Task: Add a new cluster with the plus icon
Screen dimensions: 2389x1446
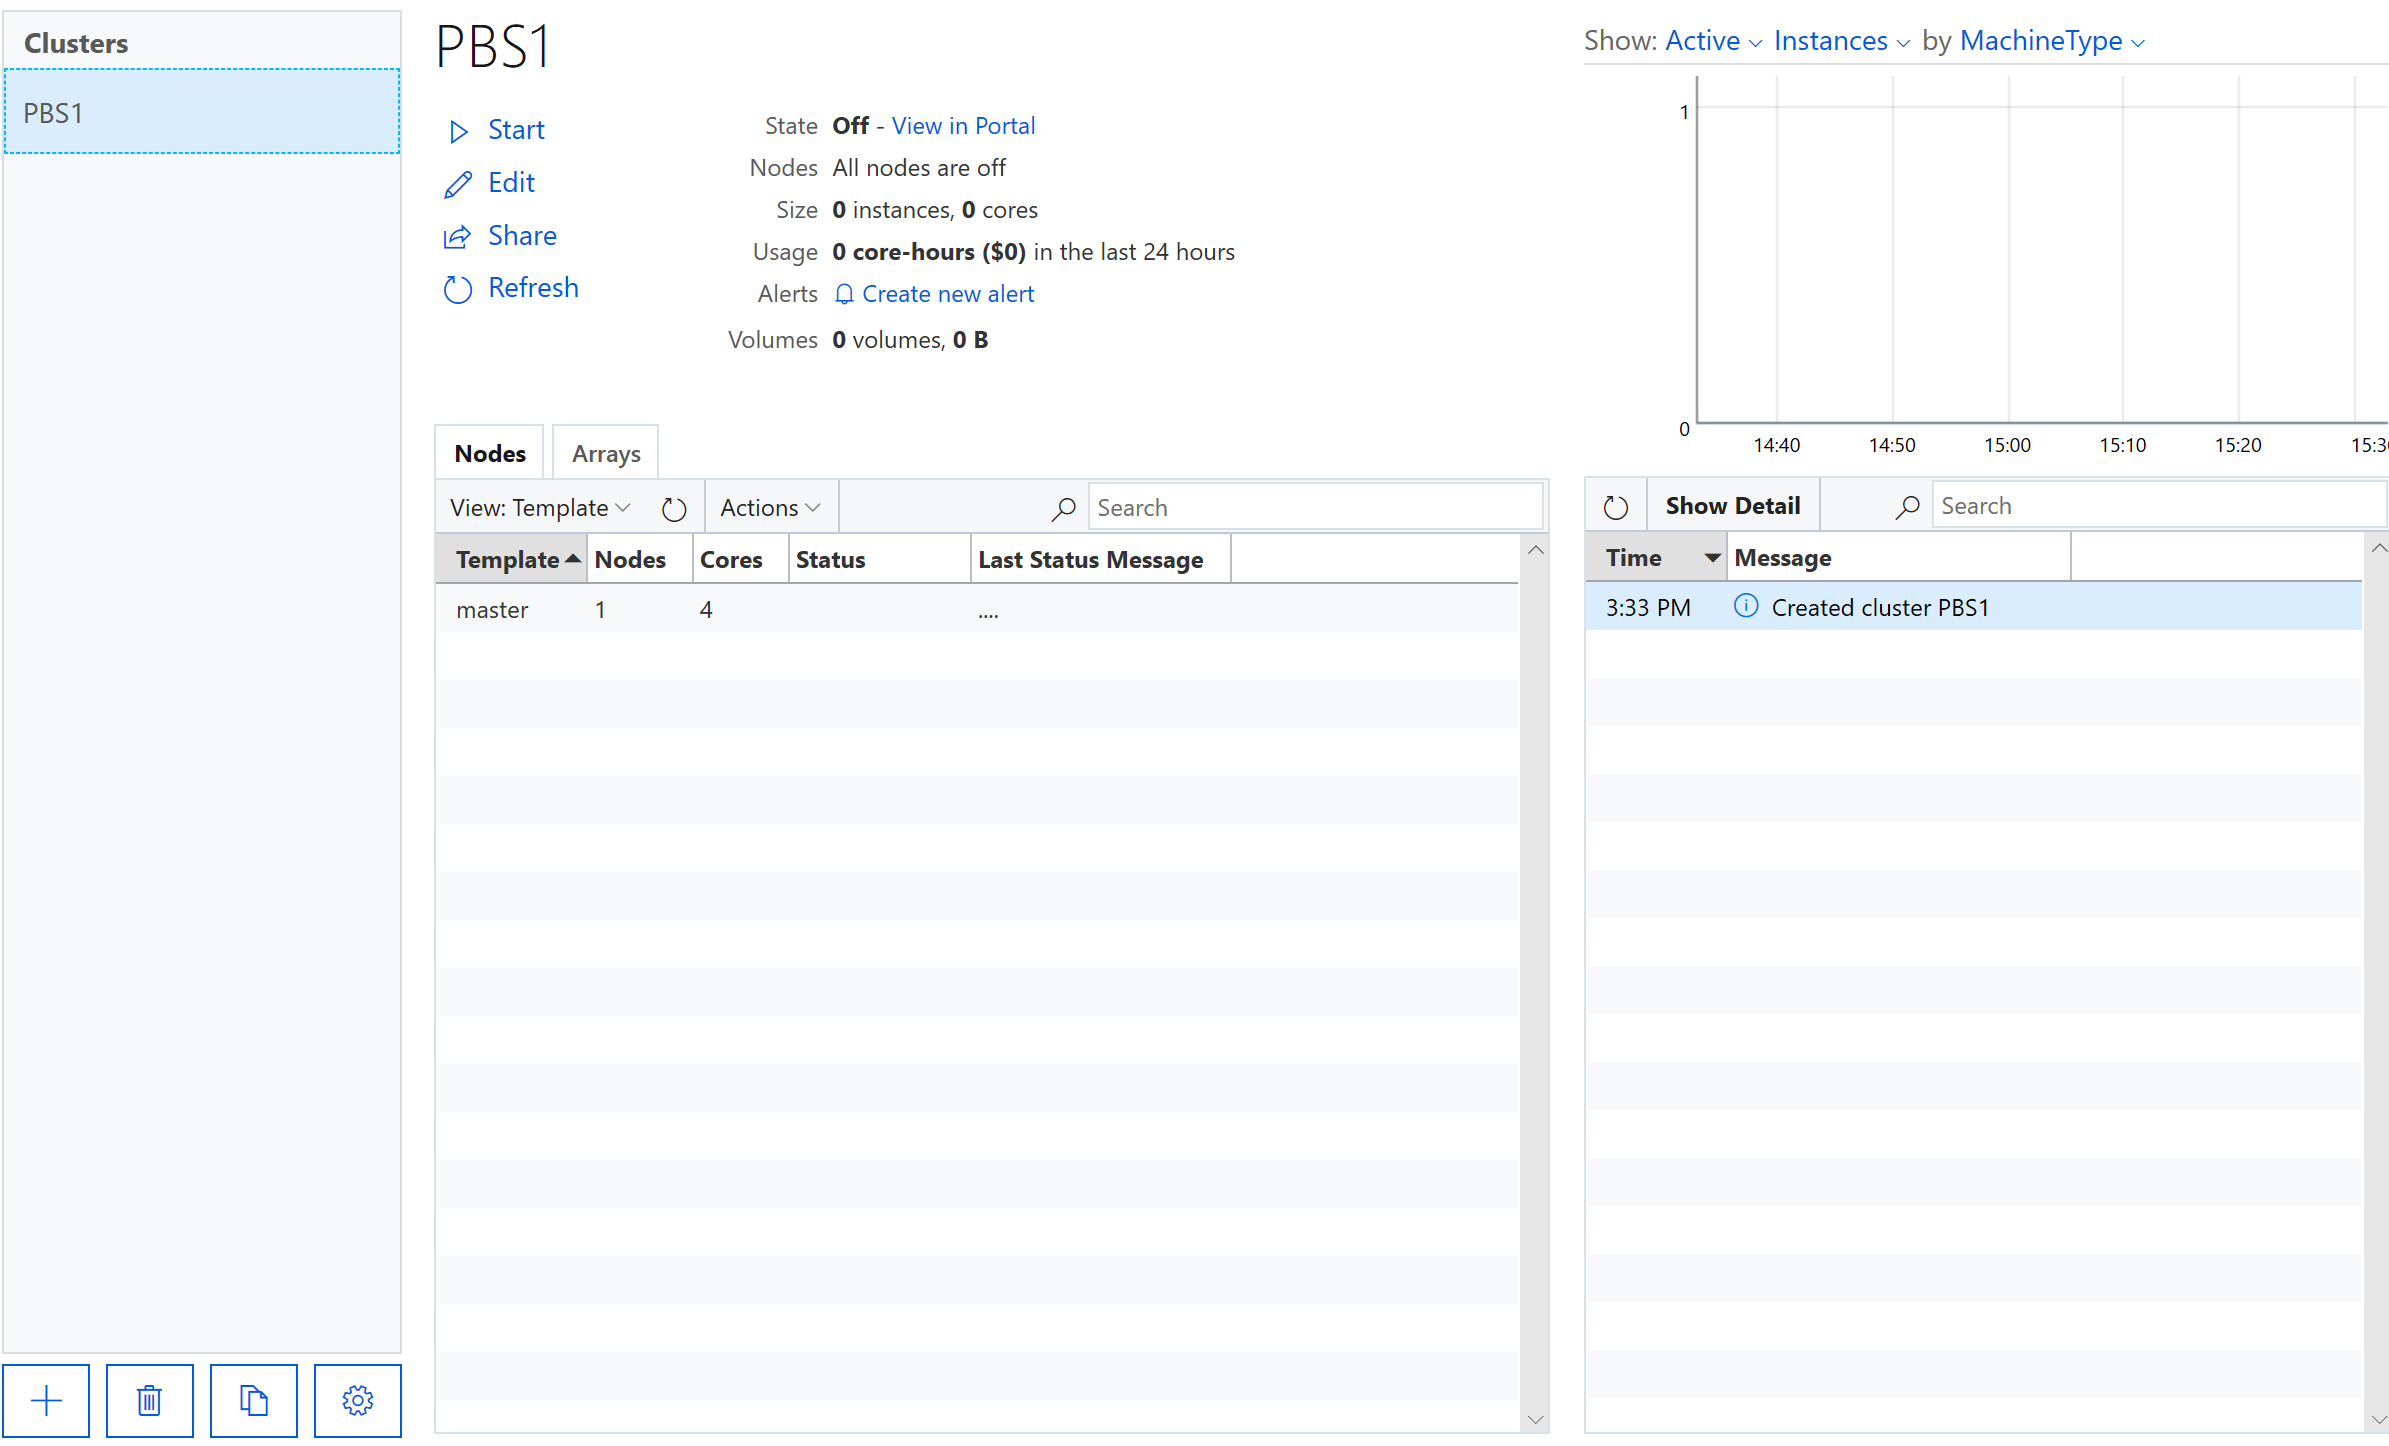Action: click(x=47, y=1400)
